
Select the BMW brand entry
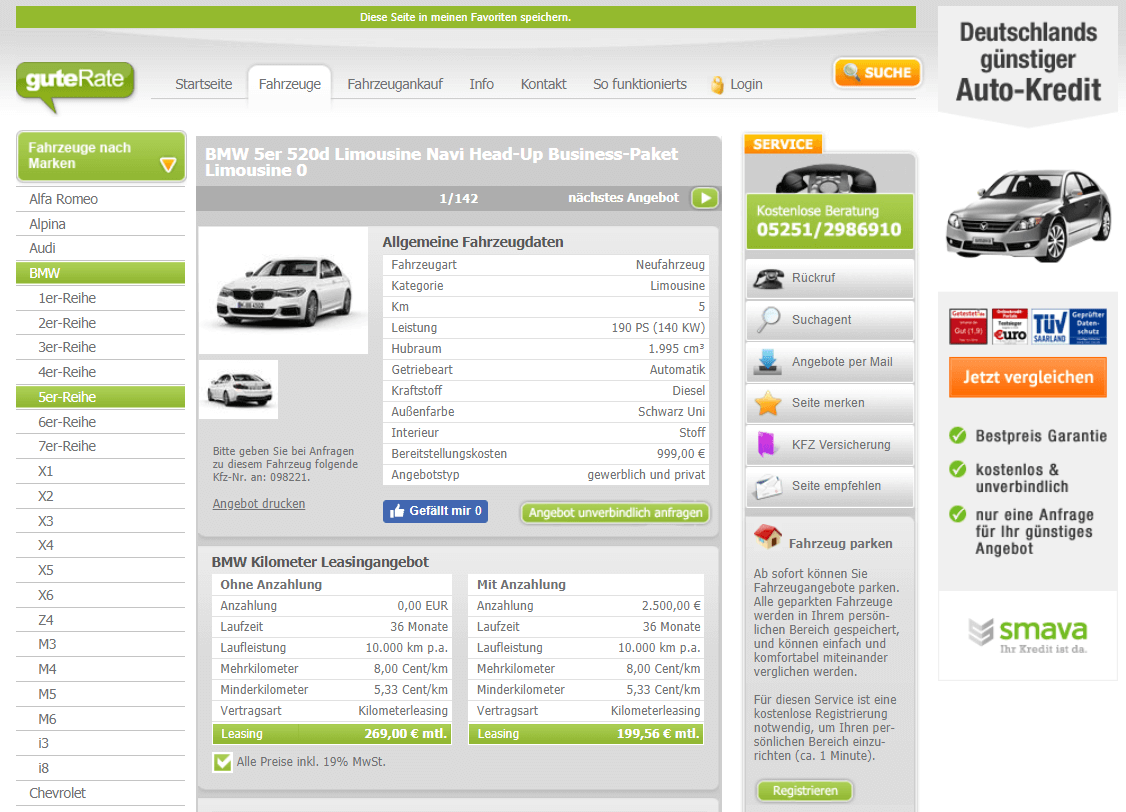click(x=101, y=273)
